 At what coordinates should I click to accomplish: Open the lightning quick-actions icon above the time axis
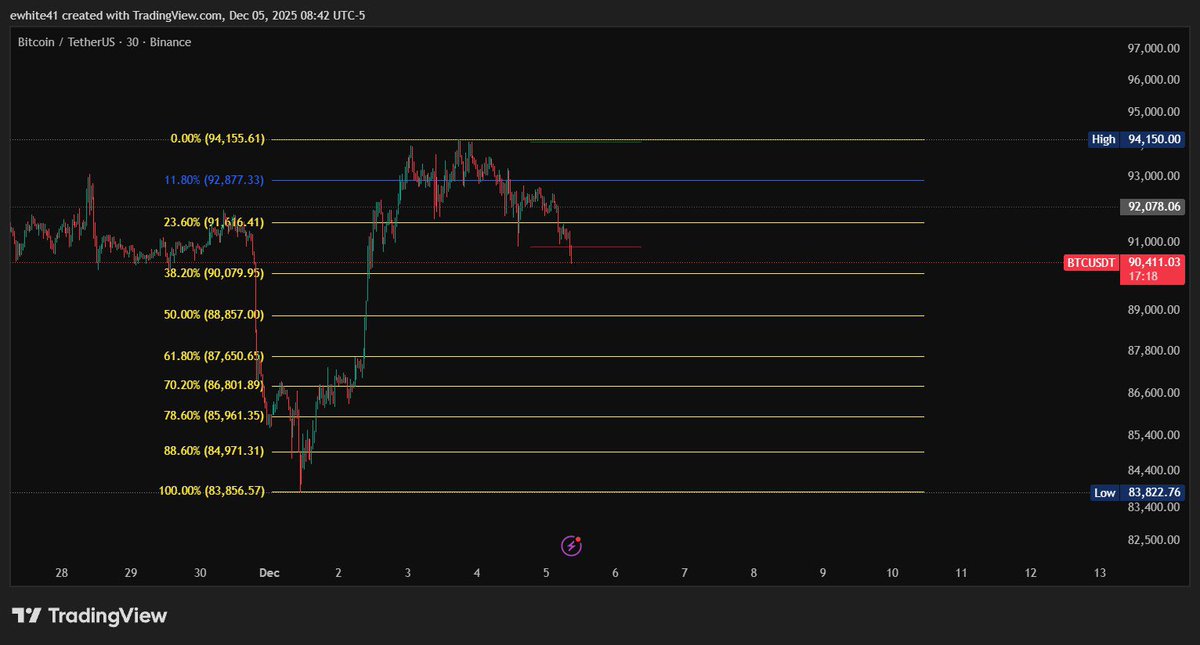(570, 545)
